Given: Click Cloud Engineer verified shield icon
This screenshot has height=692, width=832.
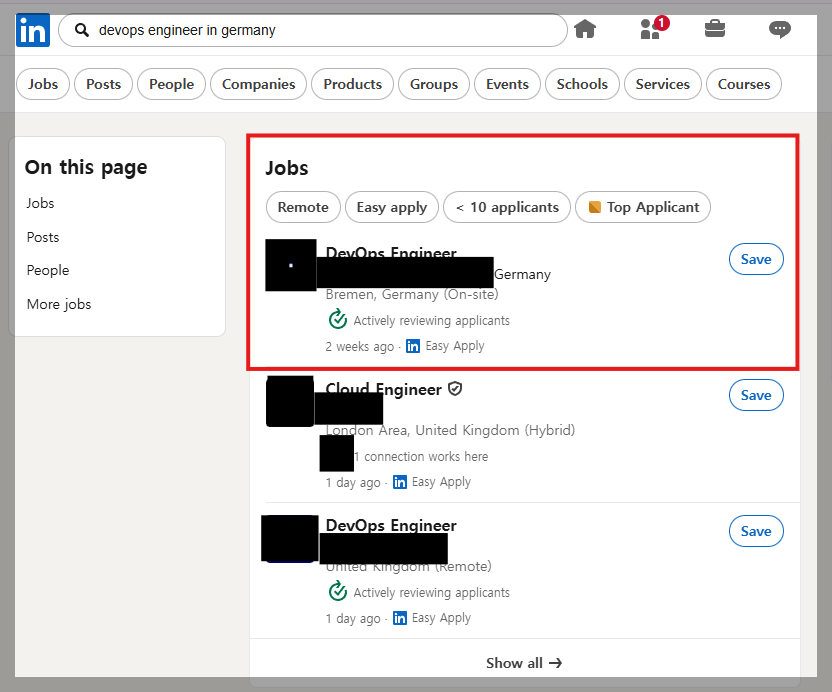Looking at the screenshot, I should pyautogui.click(x=455, y=389).
